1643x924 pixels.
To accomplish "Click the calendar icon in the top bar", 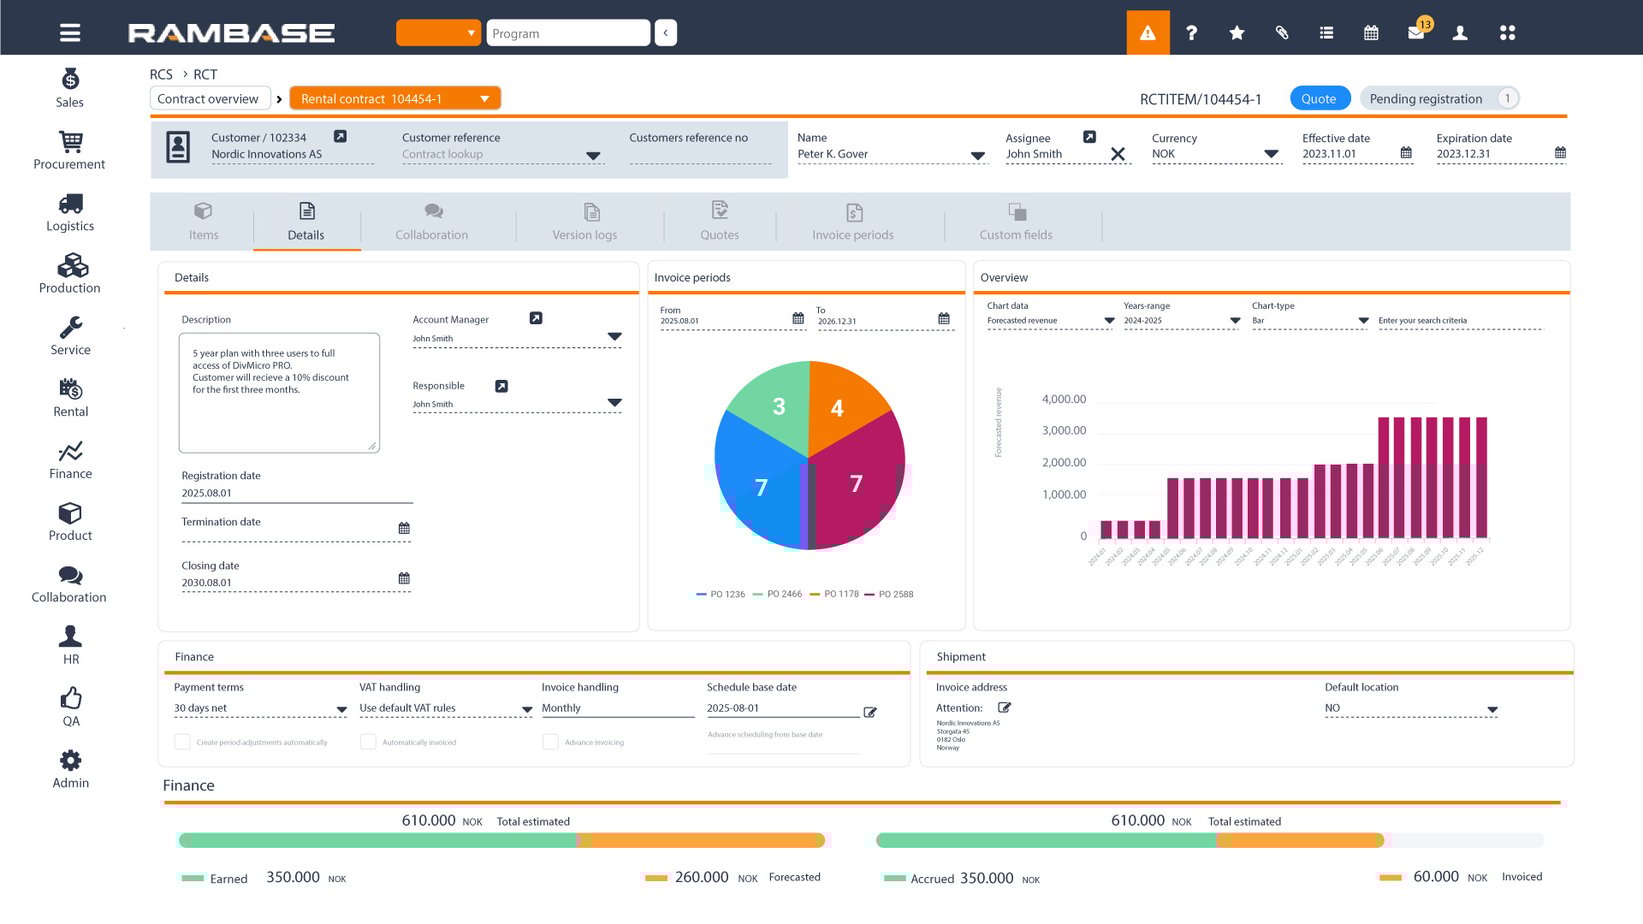I will point(1370,32).
